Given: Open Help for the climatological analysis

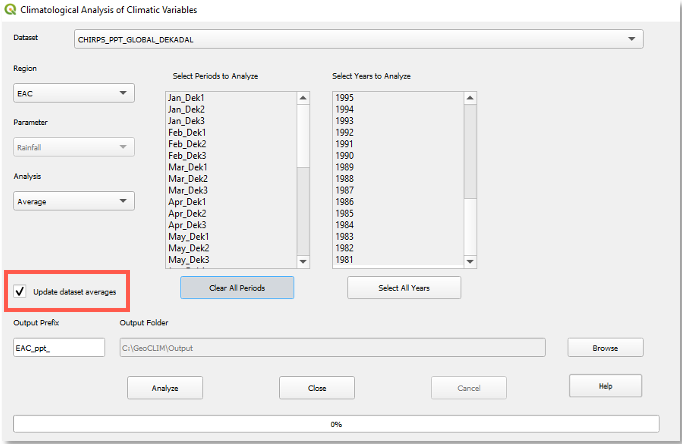Looking at the screenshot, I should [604, 386].
